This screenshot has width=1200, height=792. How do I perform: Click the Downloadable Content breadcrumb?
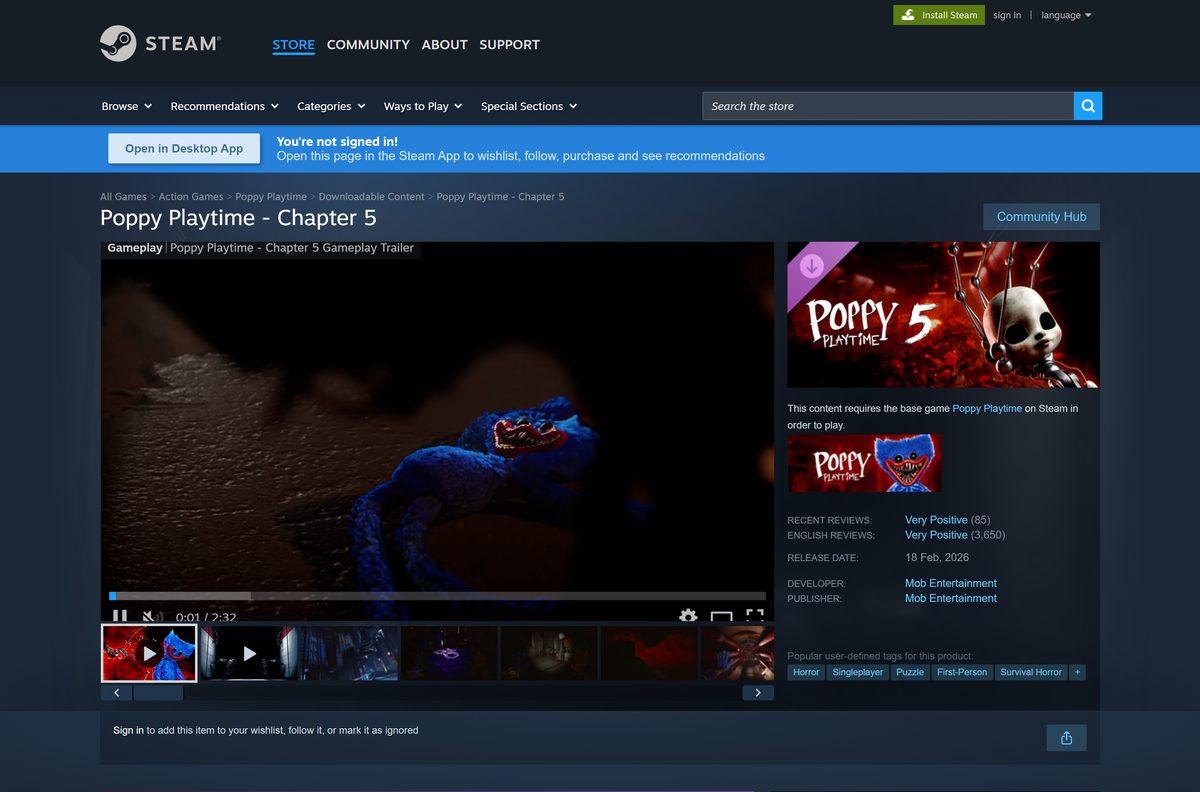pyautogui.click(x=371, y=197)
